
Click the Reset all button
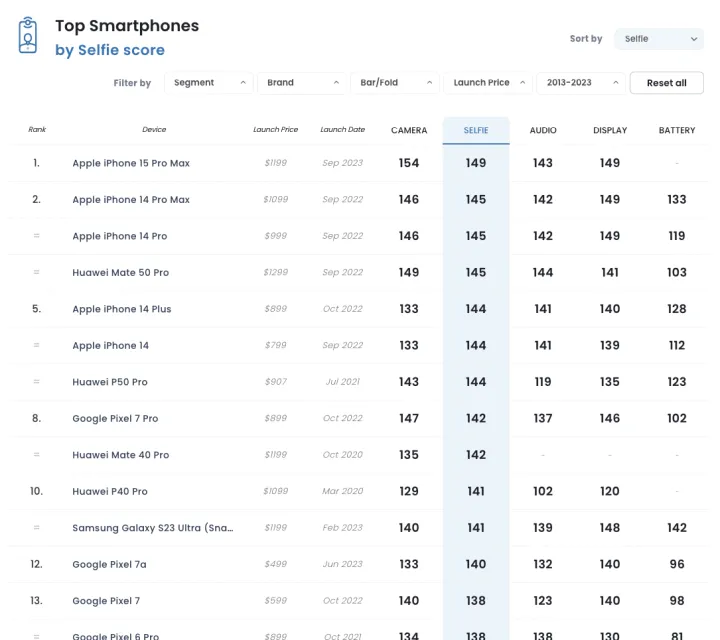pyautogui.click(x=666, y=83)
